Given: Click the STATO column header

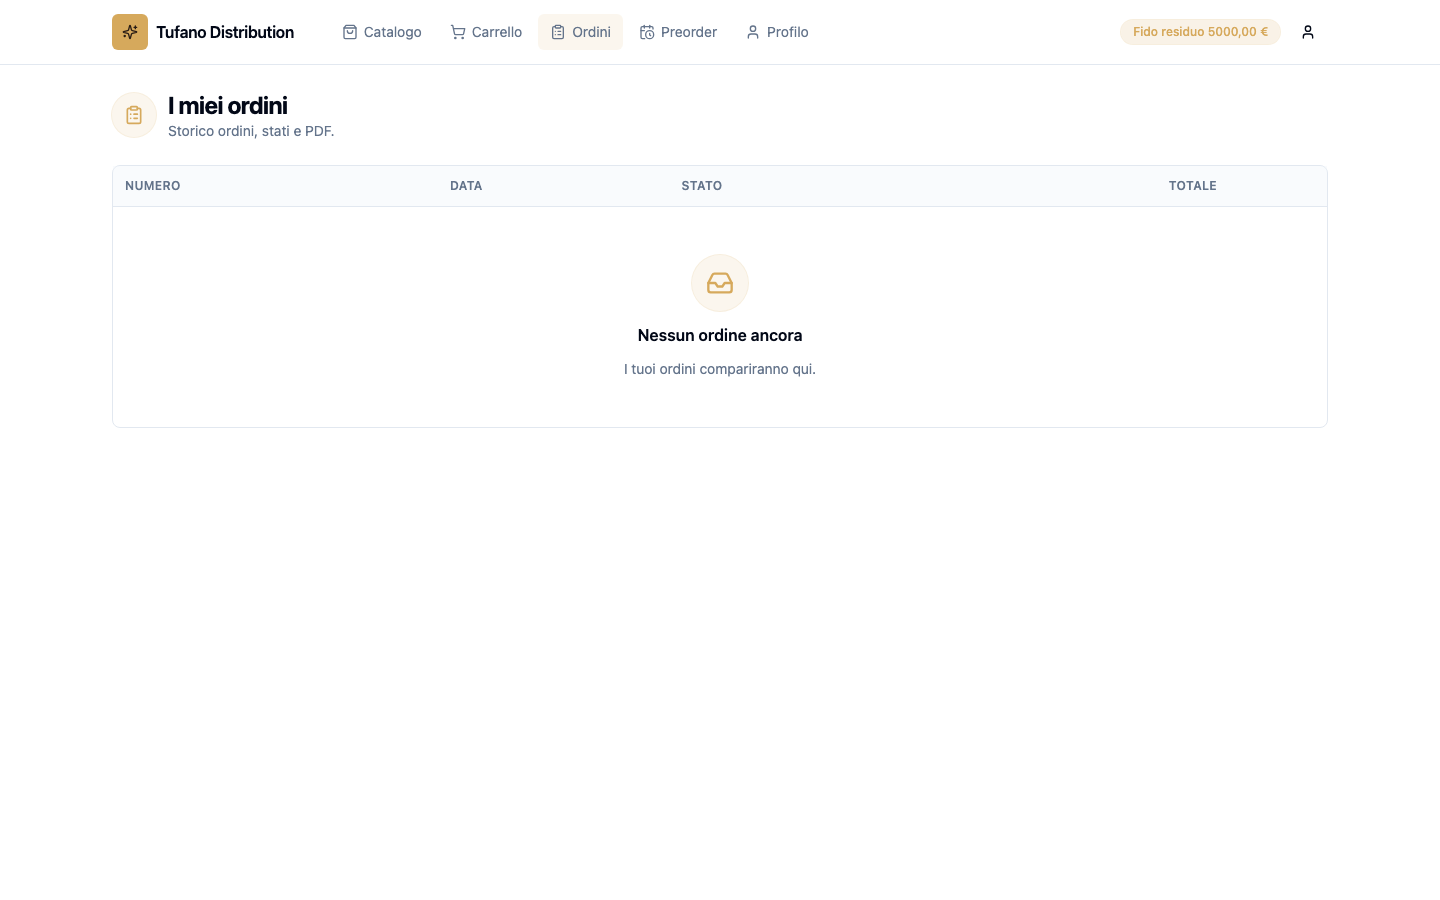Looking at the screenshot, I should pos(702,186).
